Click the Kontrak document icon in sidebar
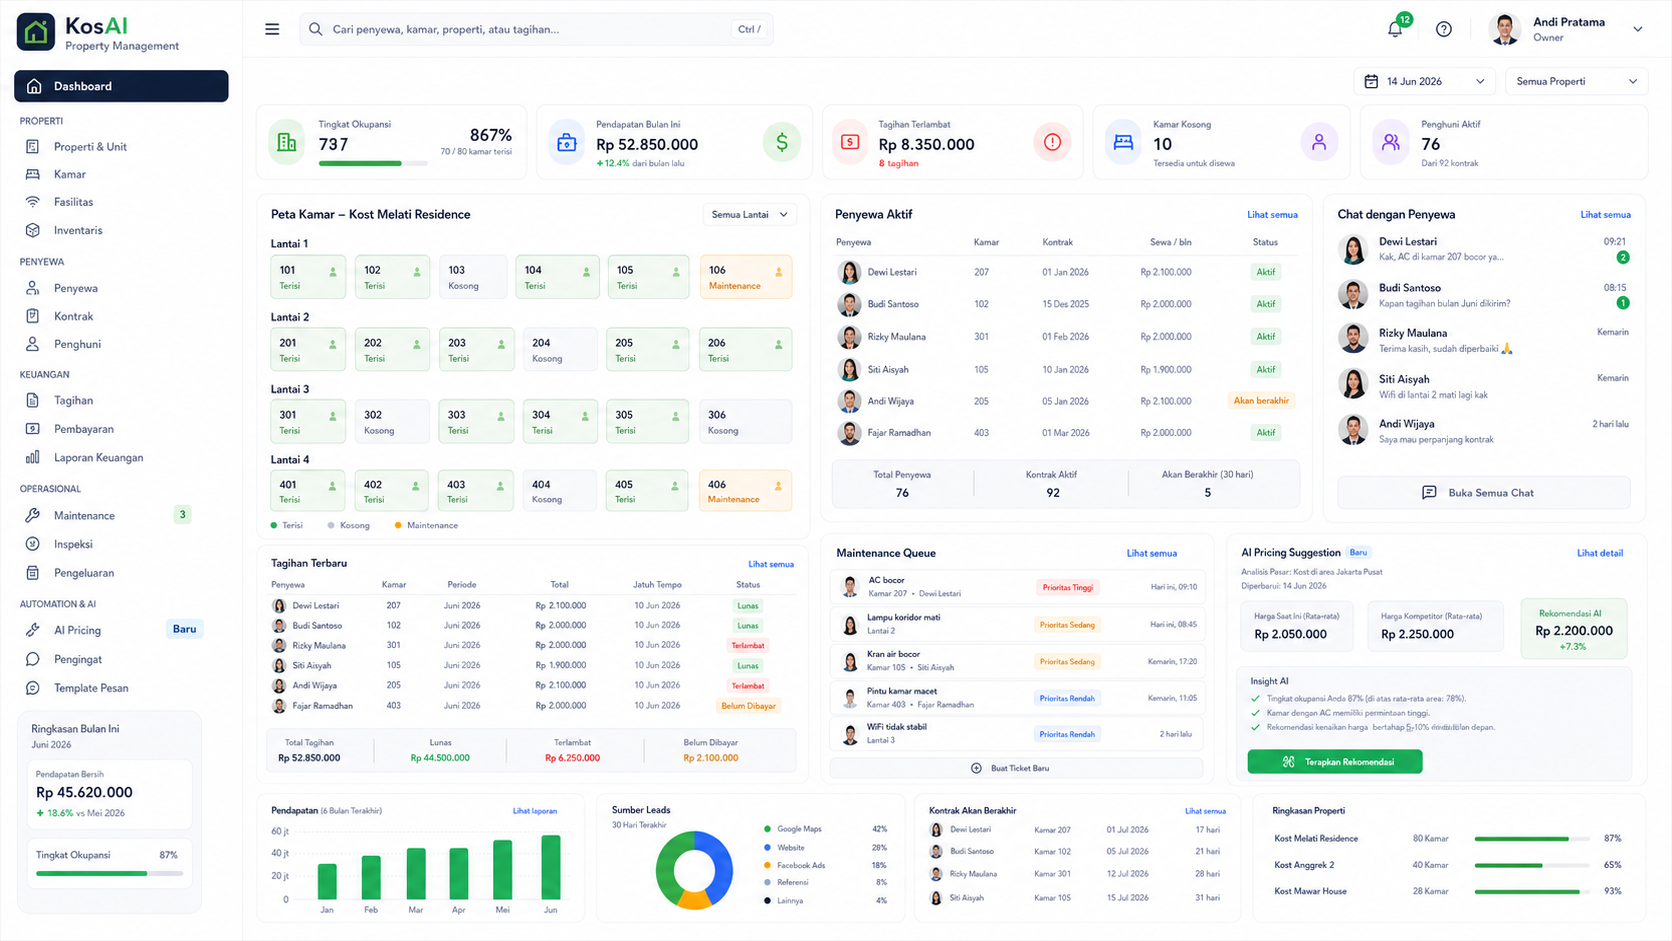Screen dimensions: 1672x941 33,316
